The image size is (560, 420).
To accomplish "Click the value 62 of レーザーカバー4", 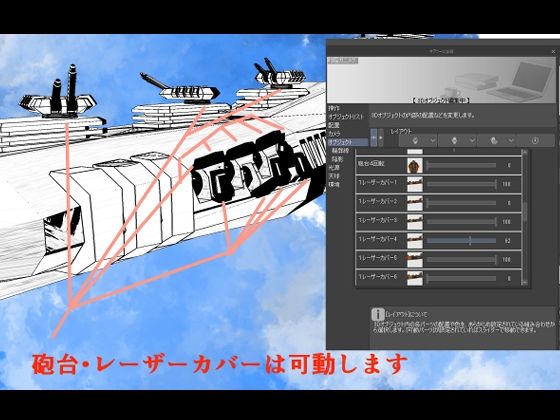I will pos(508,241).
